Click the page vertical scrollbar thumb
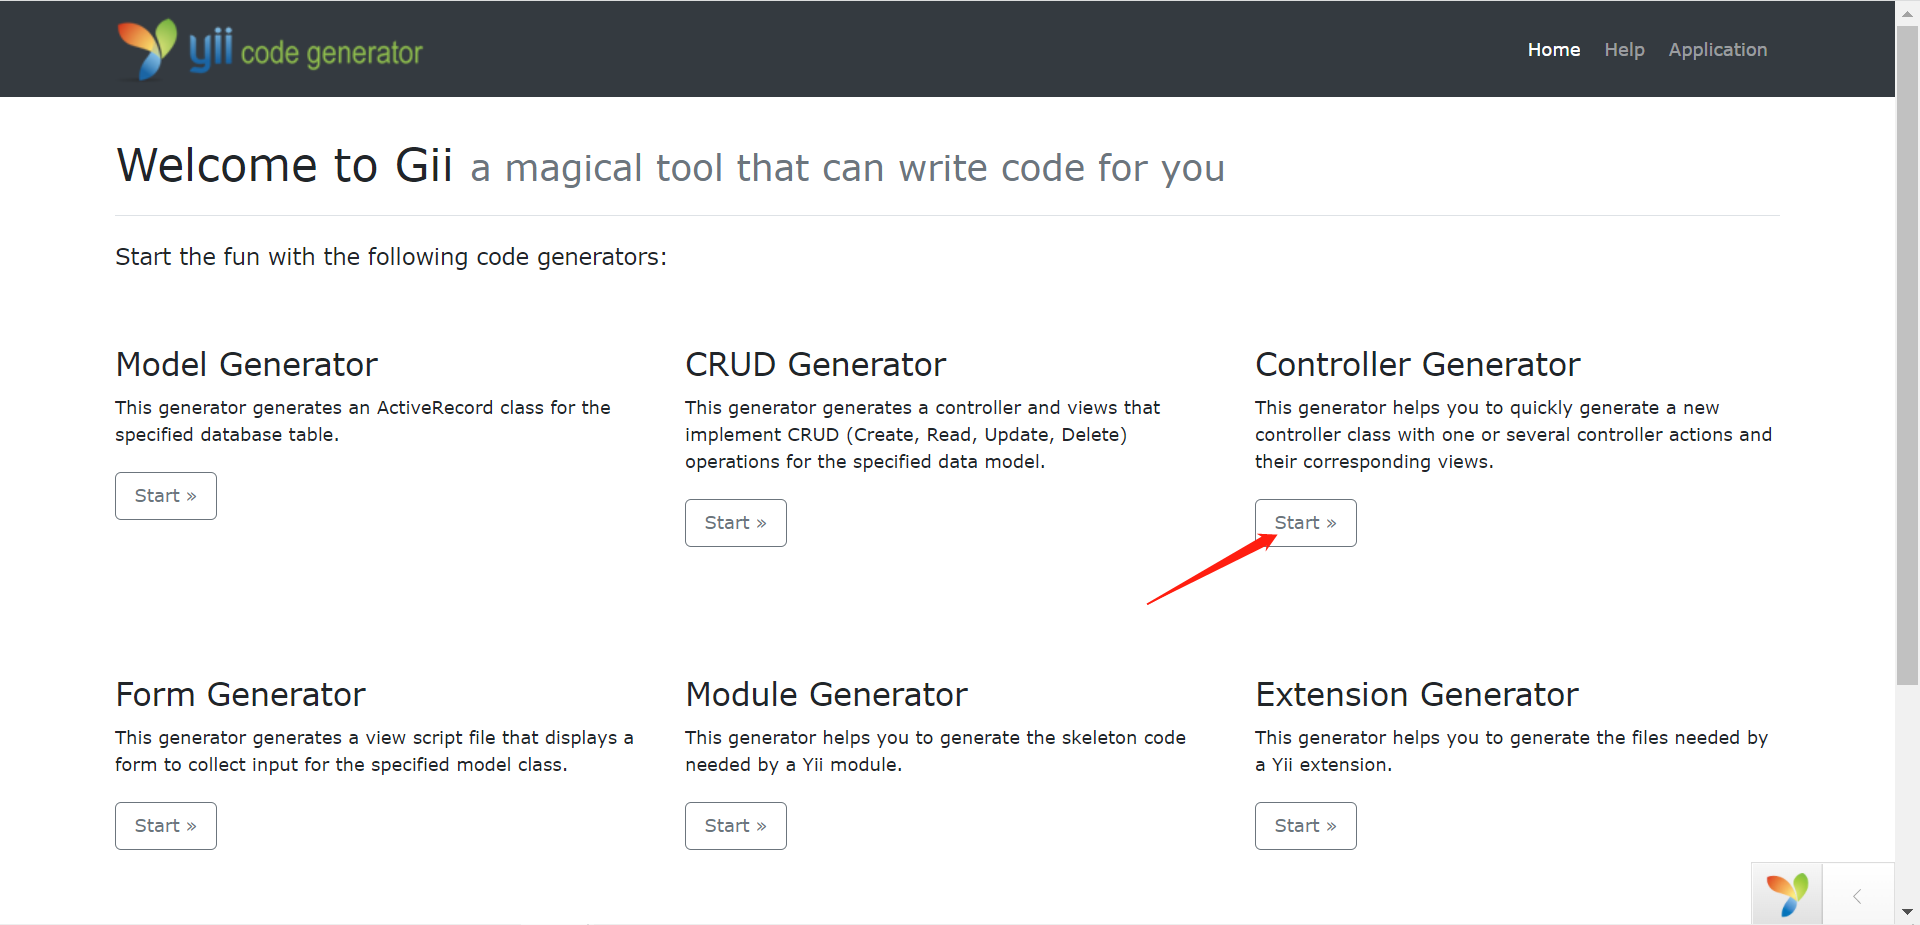This screenshot has width=1920, height=925. [1907, 355]
